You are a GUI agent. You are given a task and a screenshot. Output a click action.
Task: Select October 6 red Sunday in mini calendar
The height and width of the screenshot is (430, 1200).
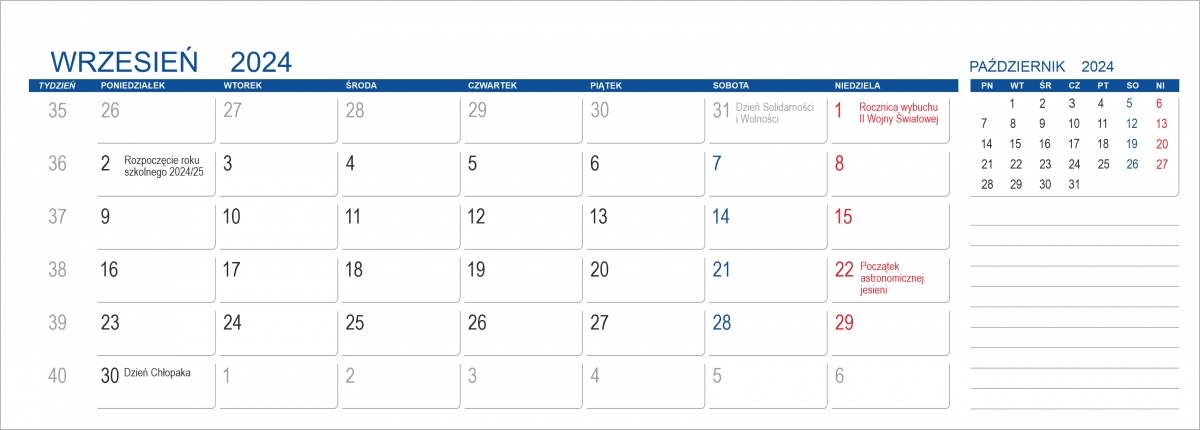click(1159, 103)
